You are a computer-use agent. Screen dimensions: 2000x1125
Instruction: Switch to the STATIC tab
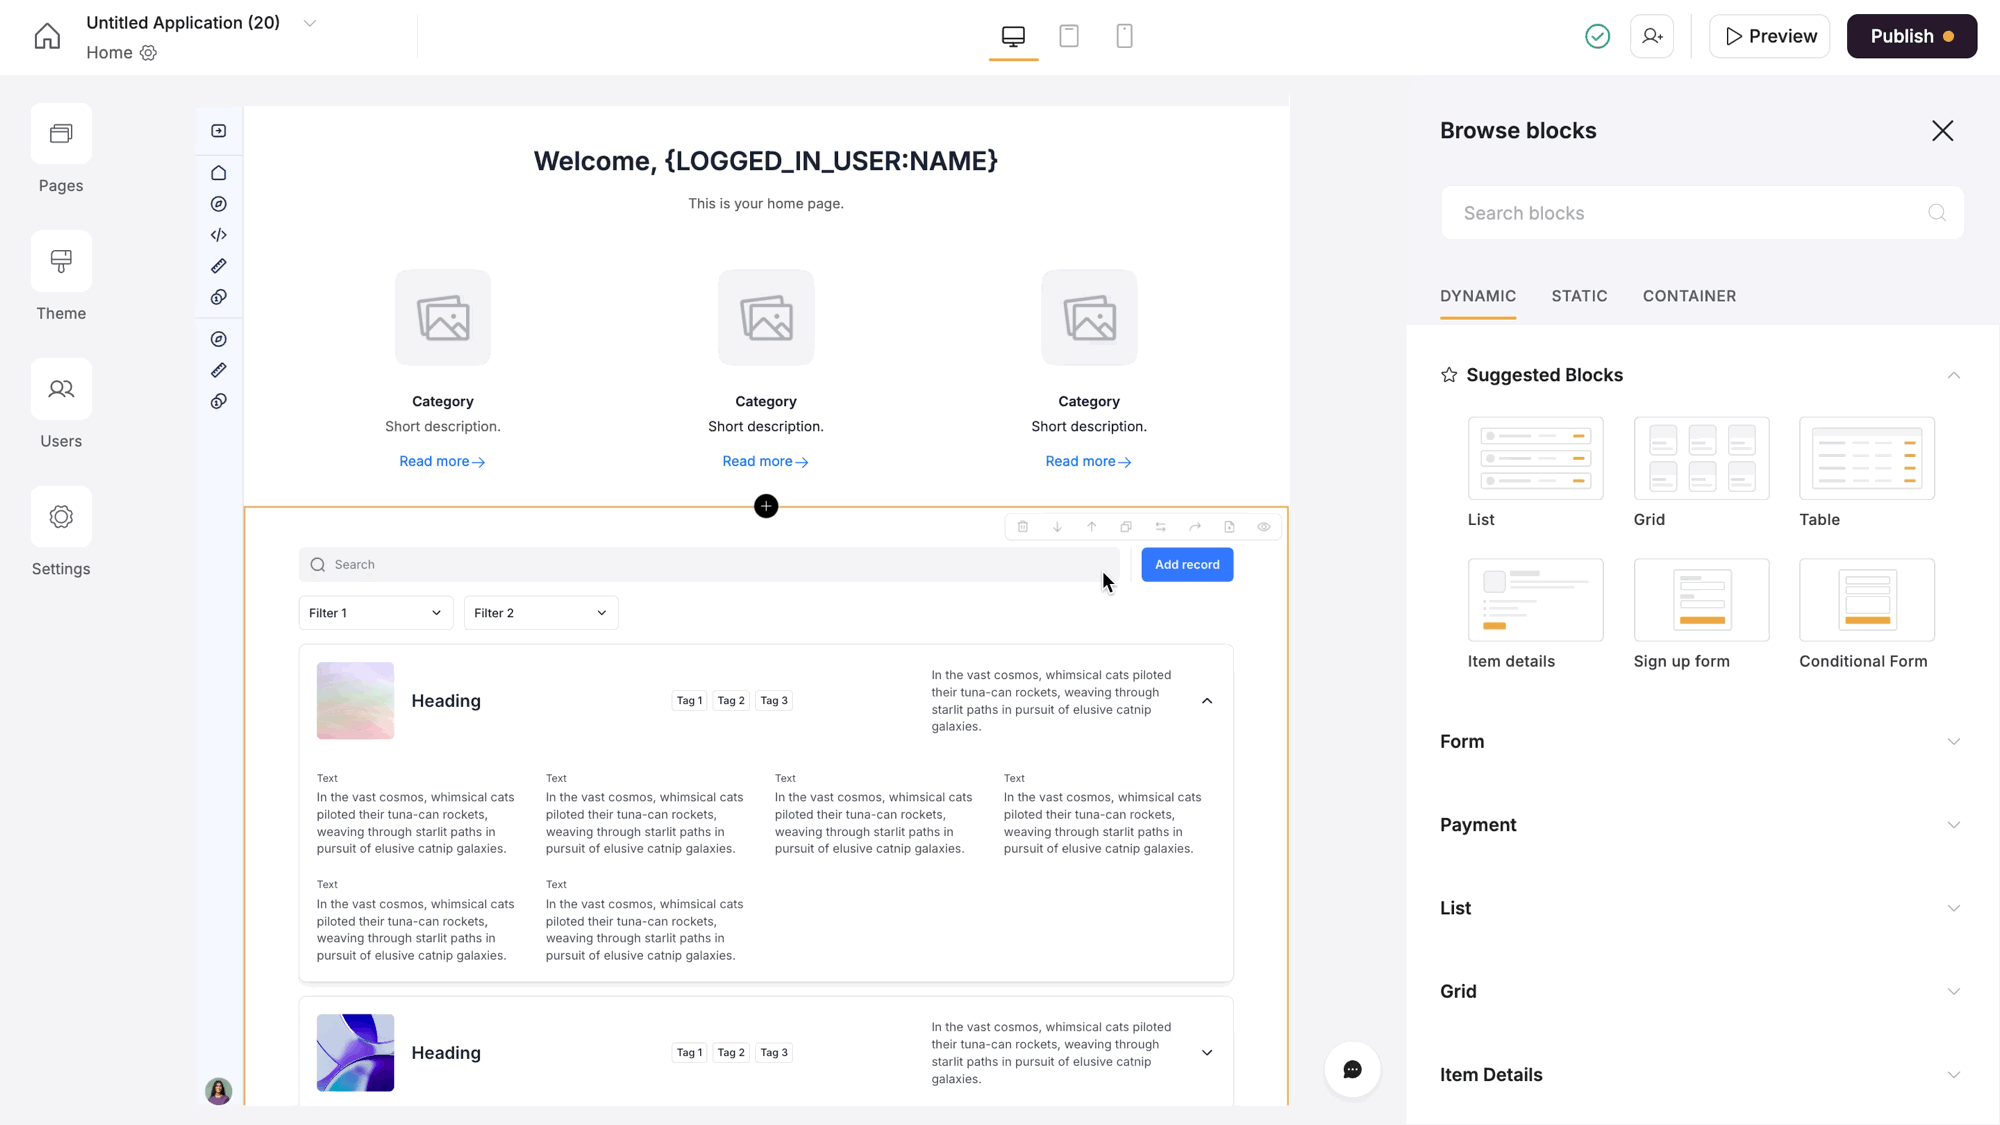pos(1579,296)
